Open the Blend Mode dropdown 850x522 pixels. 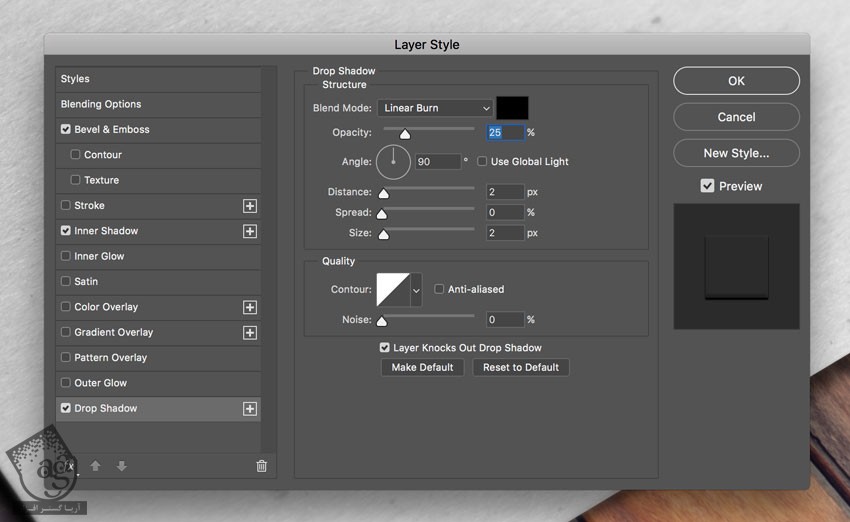tap(435, 108)
